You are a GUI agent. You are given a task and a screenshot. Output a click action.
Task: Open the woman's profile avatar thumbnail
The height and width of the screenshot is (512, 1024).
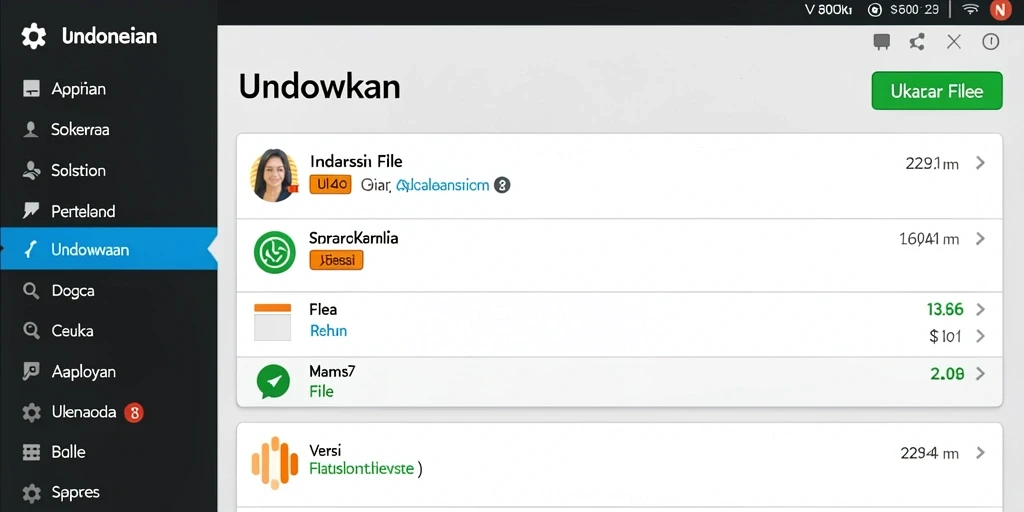coord(274,175)
